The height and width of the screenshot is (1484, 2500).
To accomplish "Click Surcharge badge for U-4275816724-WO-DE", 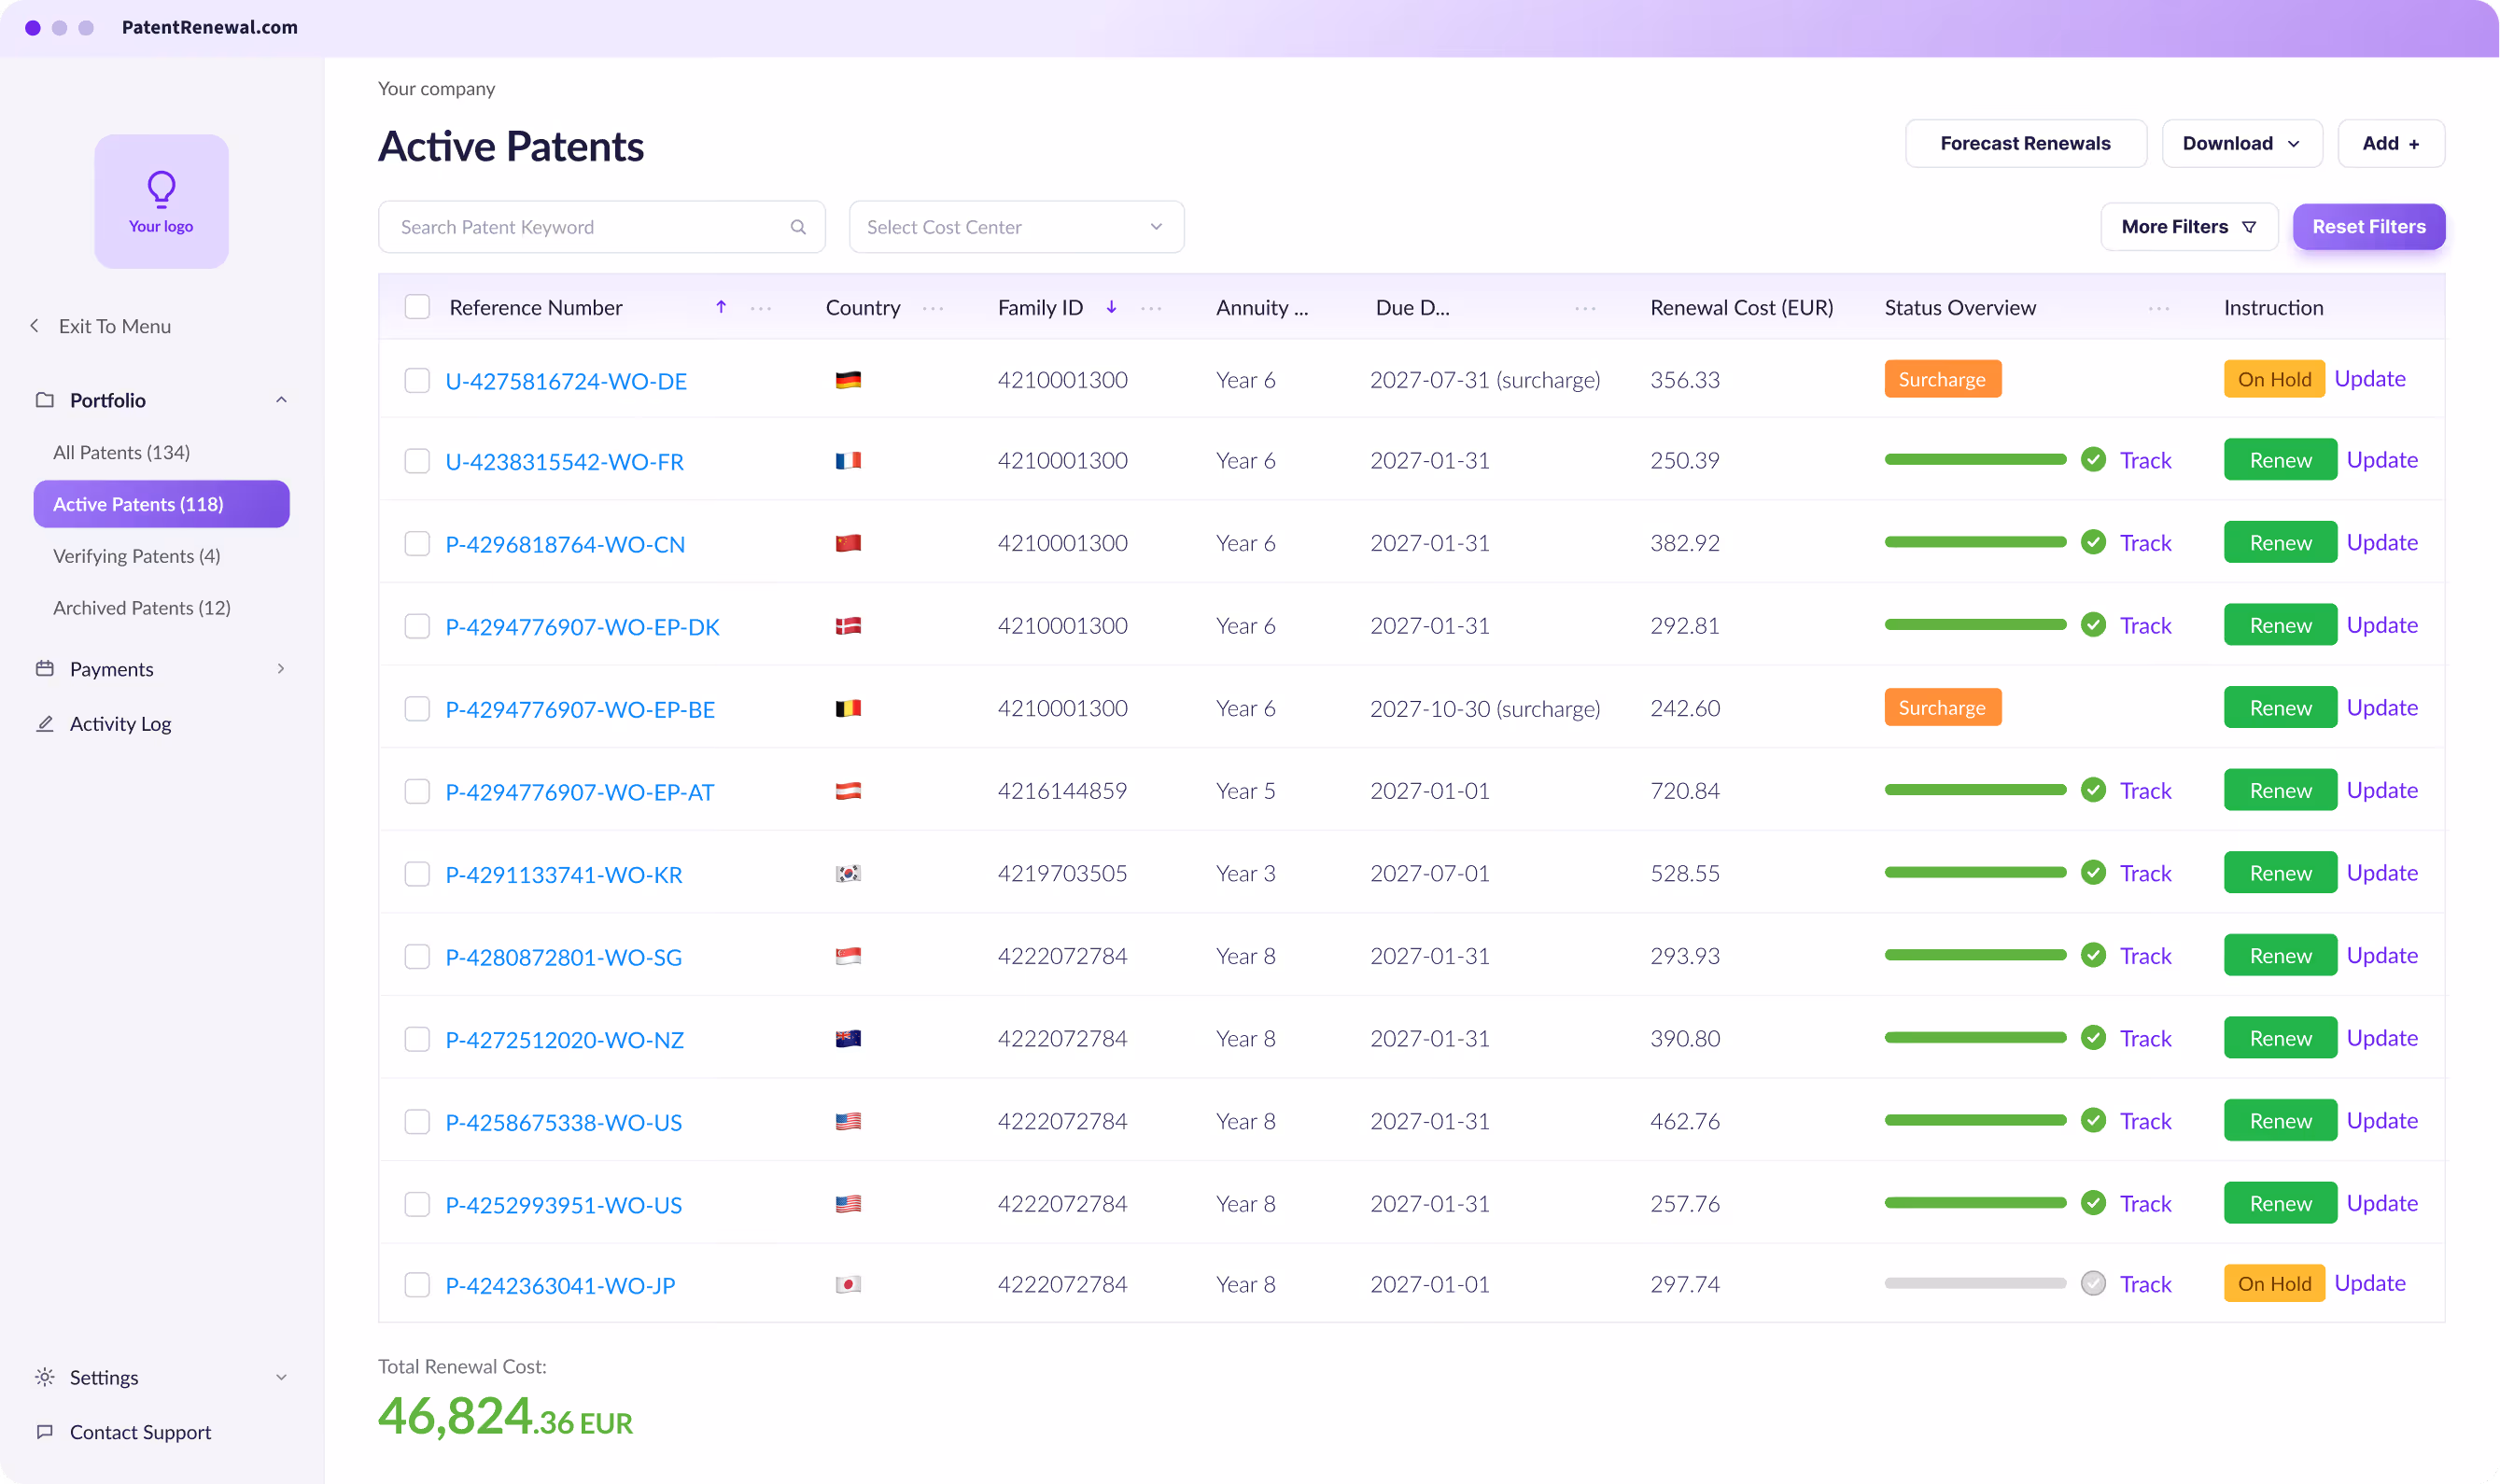I will pos(1942,379).
